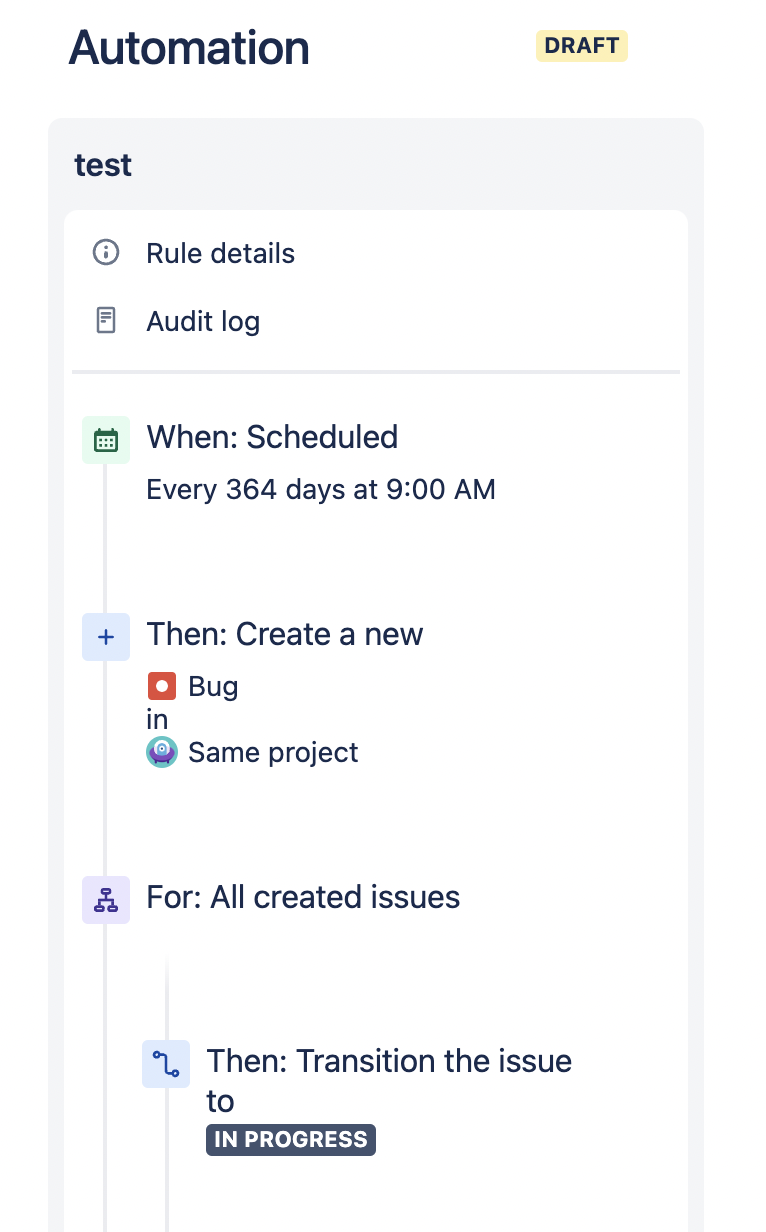Click the Same project label

coord(272,752)
